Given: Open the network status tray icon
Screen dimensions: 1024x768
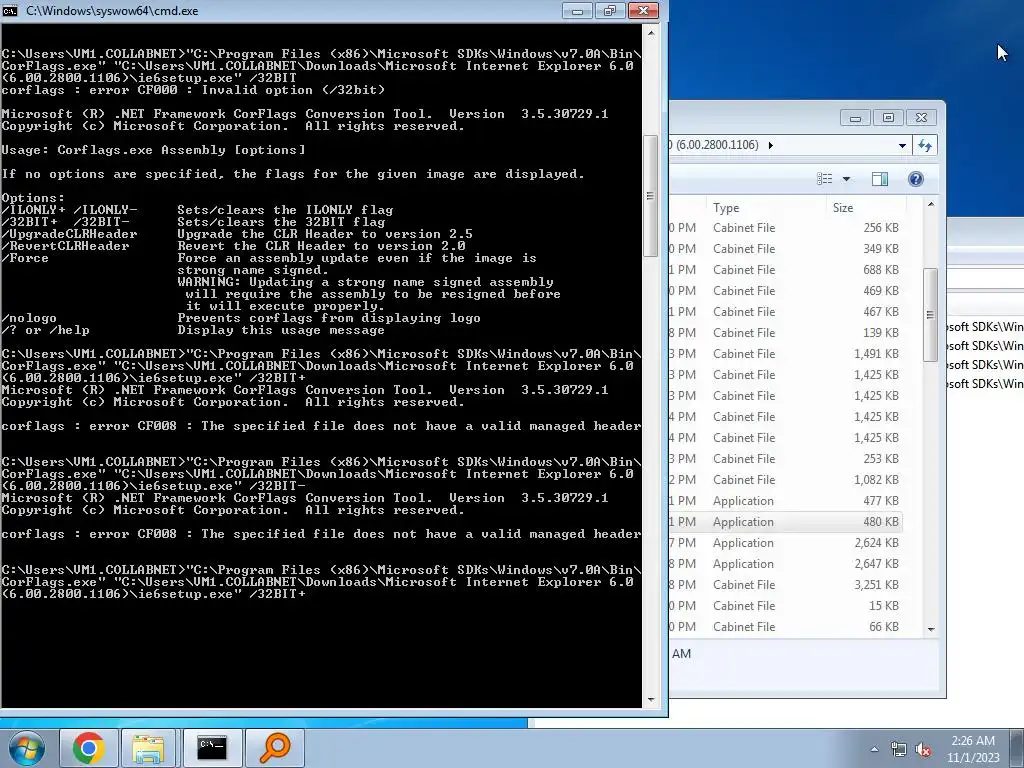Looking at the screenshot, I should 899,749.
